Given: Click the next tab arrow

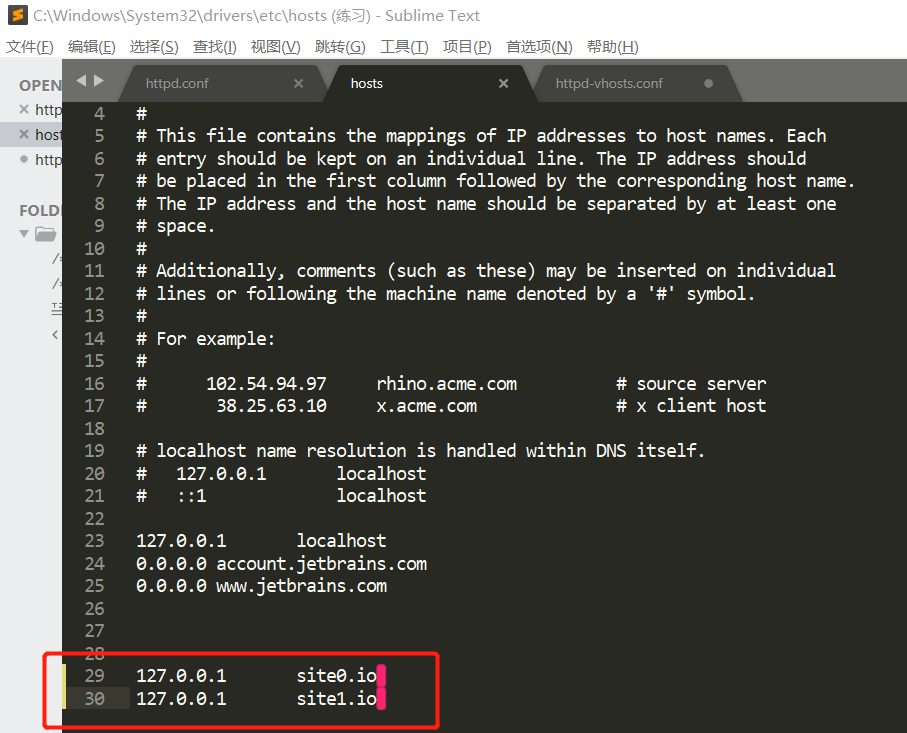Looking at the screenshot, I should pos(98,80).
